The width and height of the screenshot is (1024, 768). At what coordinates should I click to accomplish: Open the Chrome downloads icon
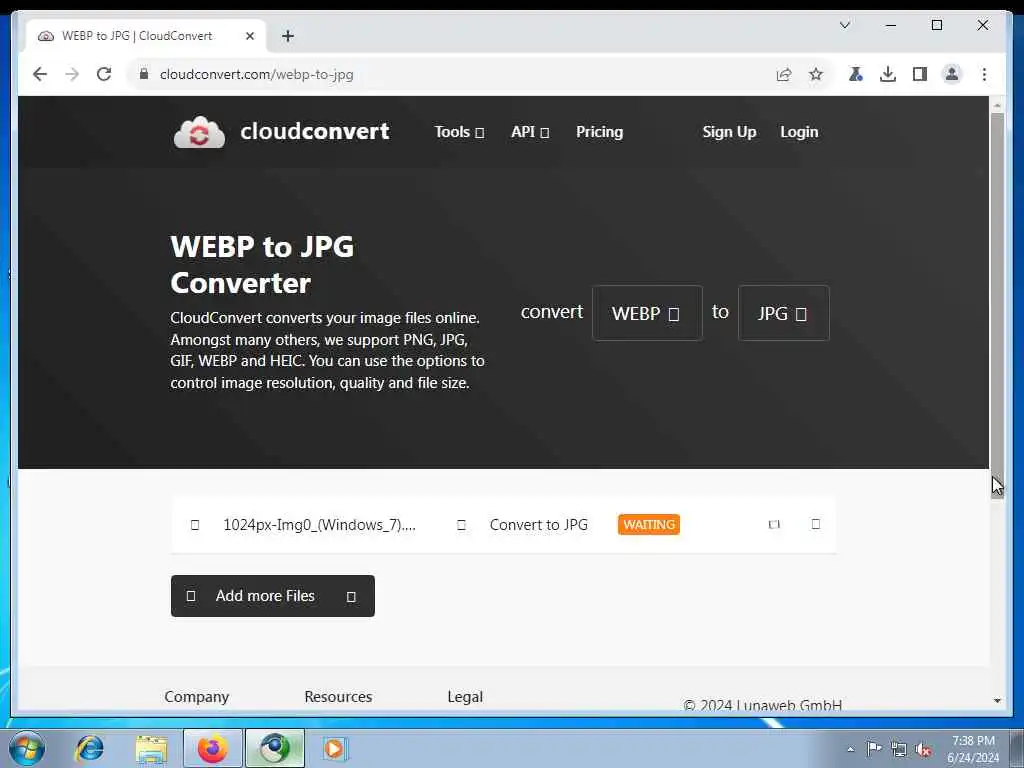coord(888,74)
